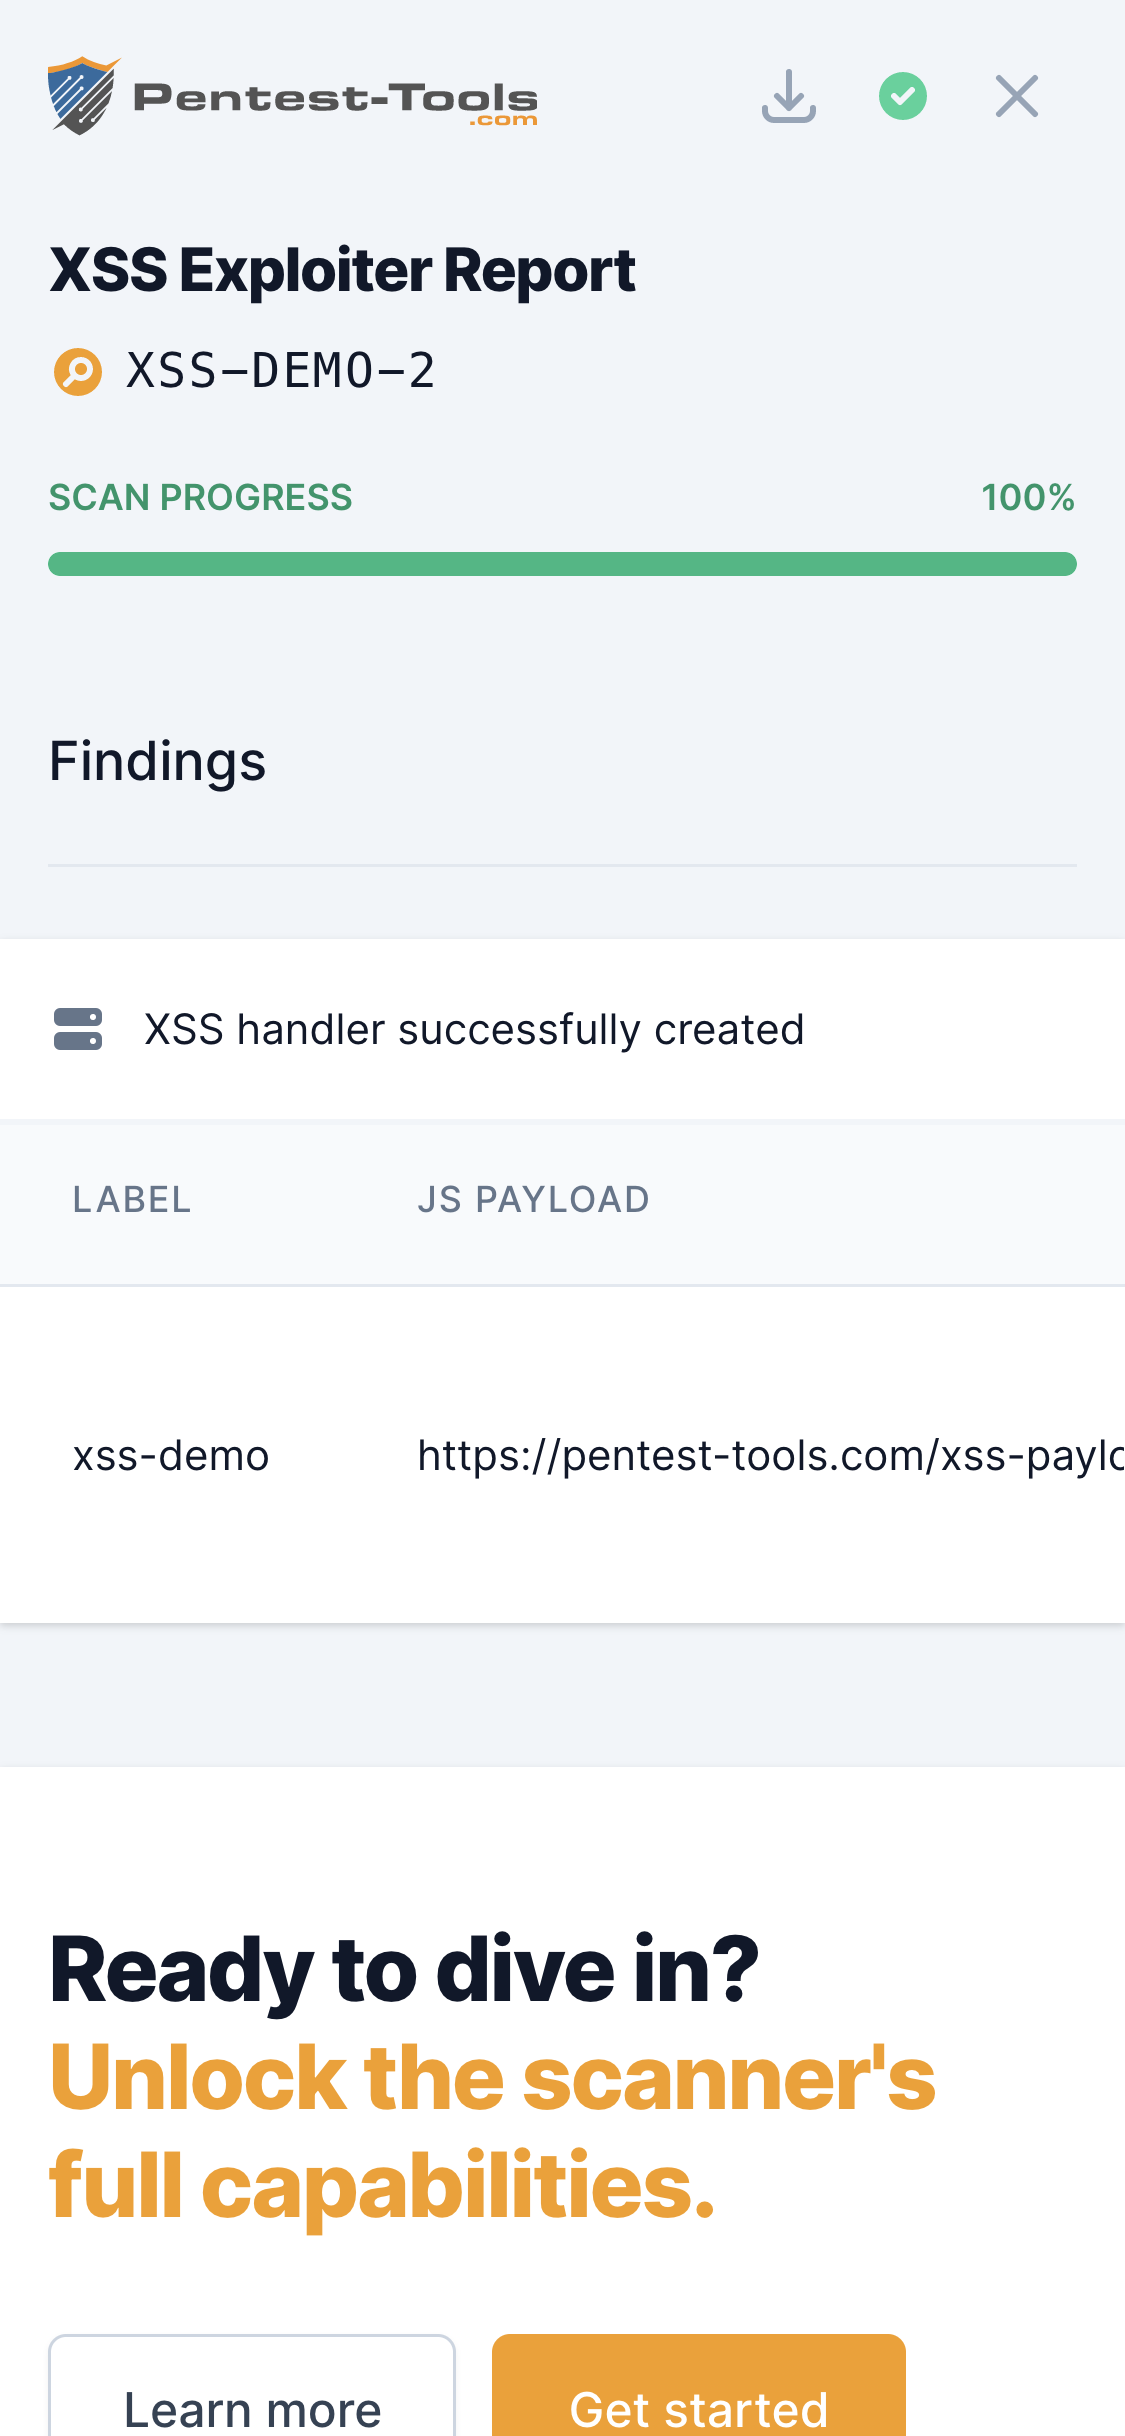Open the pentest-tools.com payload link
This screenshot has height=2436, width=1125.
(x=770, y=1455)
